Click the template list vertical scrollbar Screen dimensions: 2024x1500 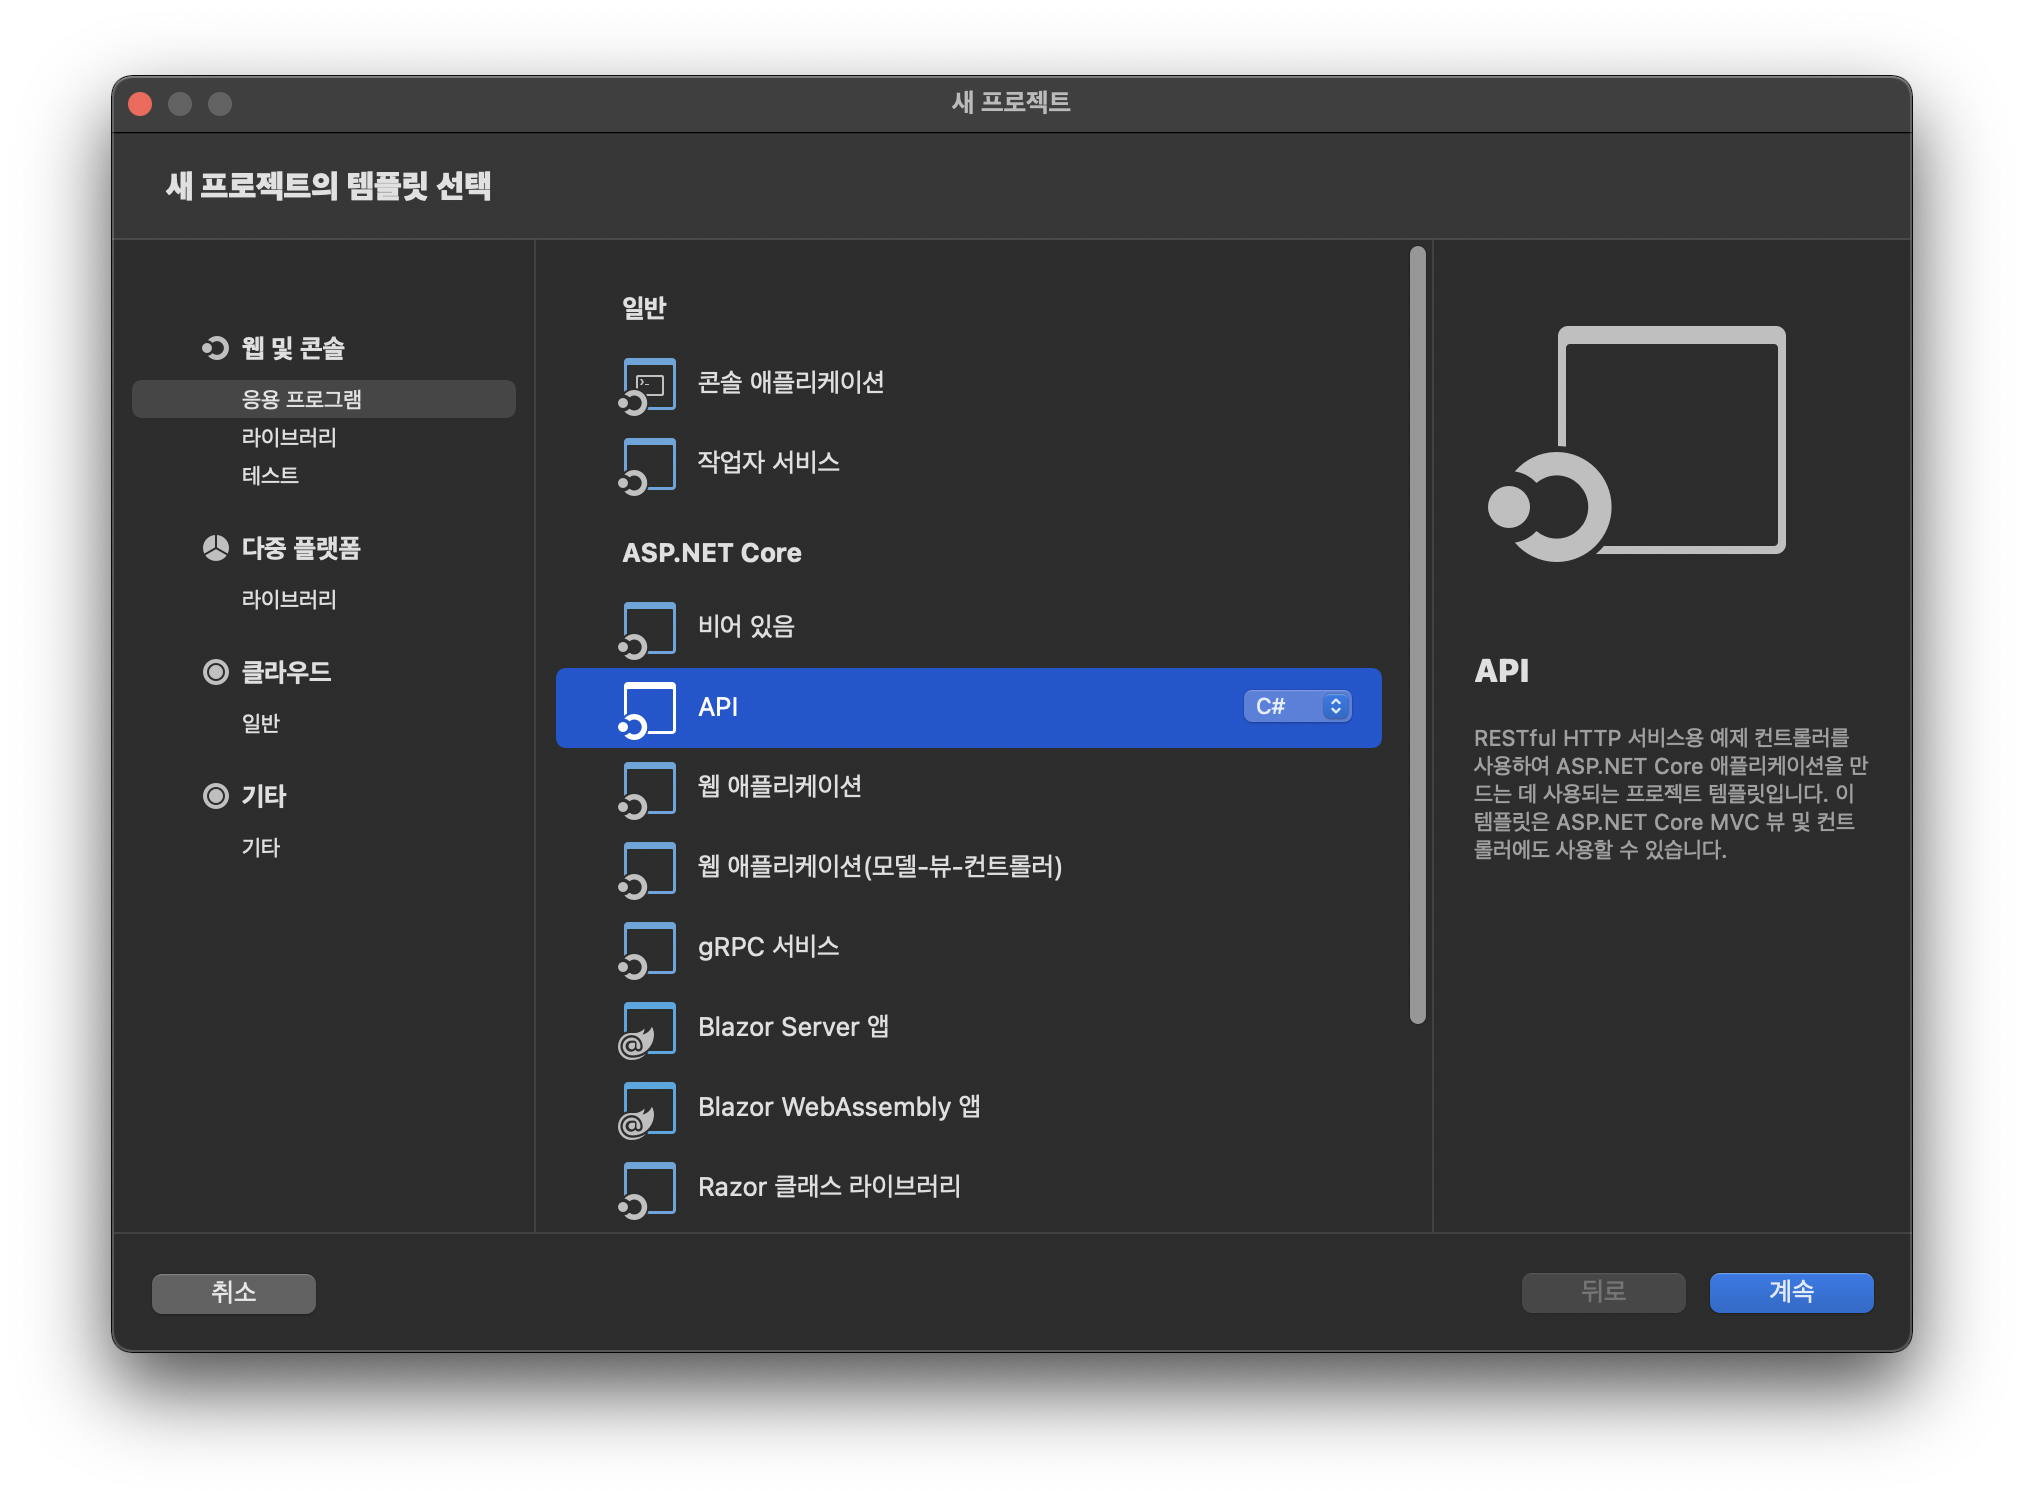[x=1417, y=635]
